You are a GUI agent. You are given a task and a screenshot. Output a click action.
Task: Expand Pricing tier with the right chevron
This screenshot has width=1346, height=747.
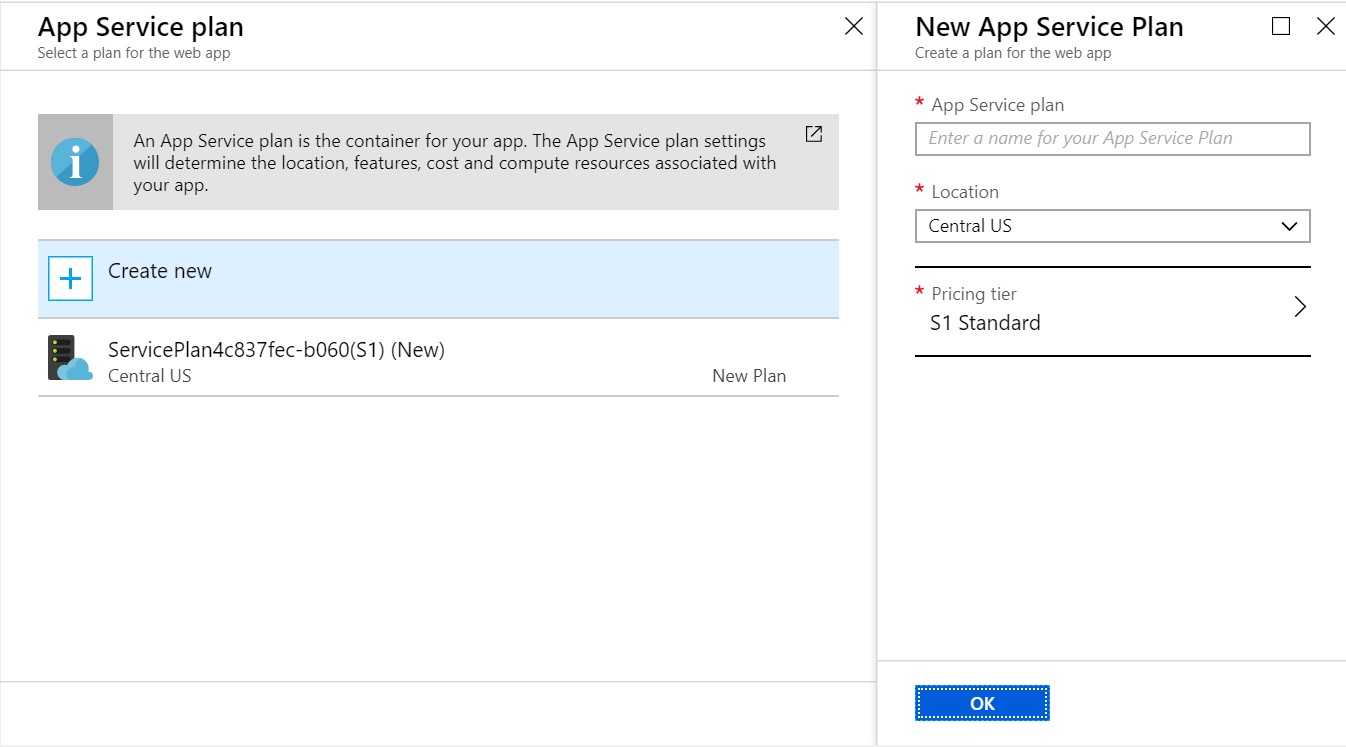coord(1300,308)
